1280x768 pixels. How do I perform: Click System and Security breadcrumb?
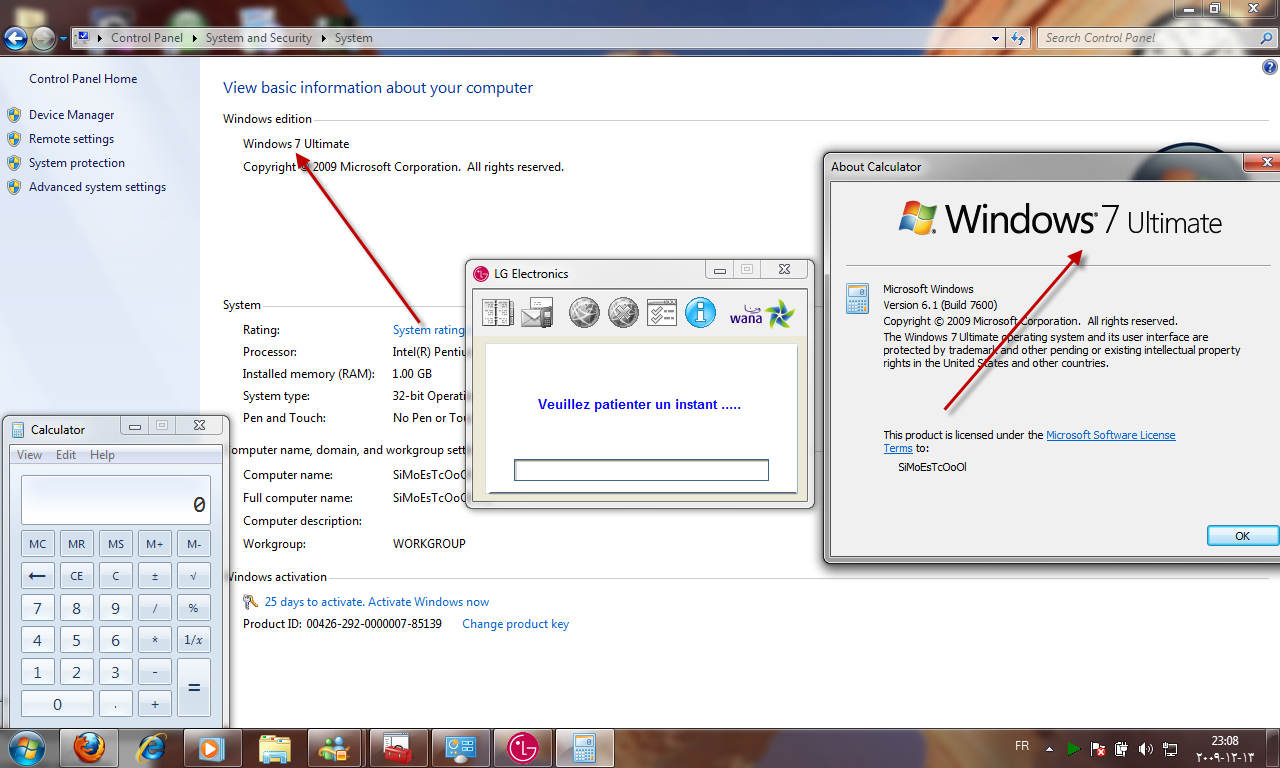[259, 38]
